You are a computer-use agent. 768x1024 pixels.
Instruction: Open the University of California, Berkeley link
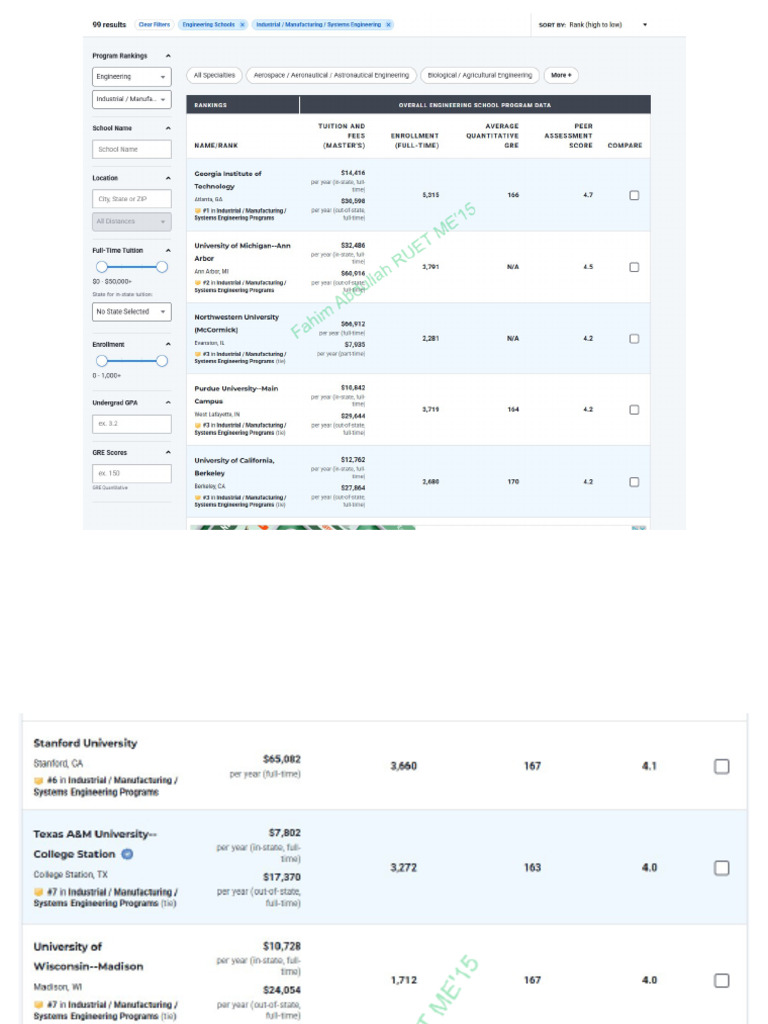coord(234,467)
